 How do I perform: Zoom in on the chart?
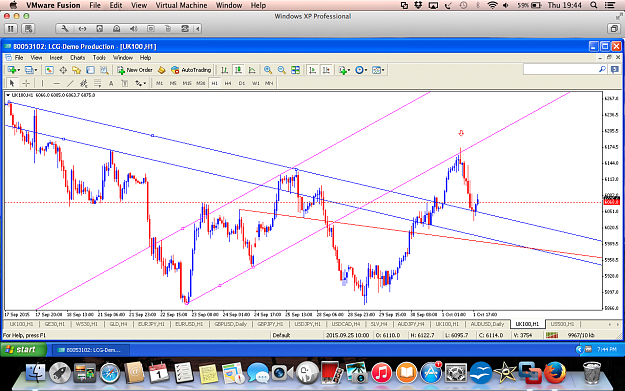coord(268,70)
